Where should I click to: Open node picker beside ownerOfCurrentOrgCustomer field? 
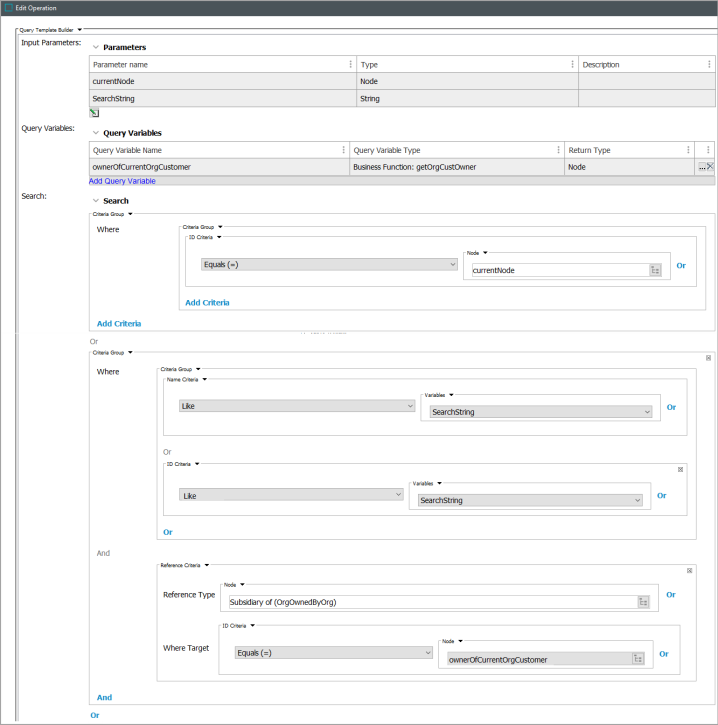[x=638, y=659]
